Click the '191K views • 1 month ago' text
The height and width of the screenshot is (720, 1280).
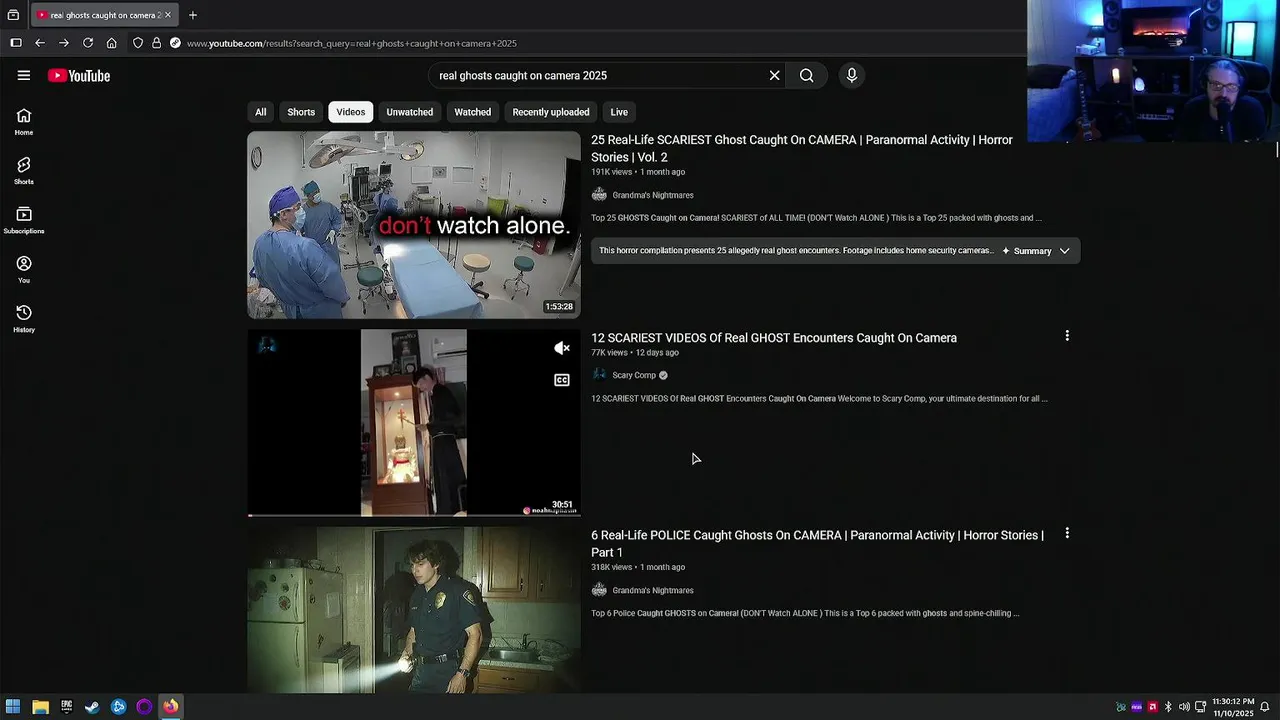tap(638, 172)
